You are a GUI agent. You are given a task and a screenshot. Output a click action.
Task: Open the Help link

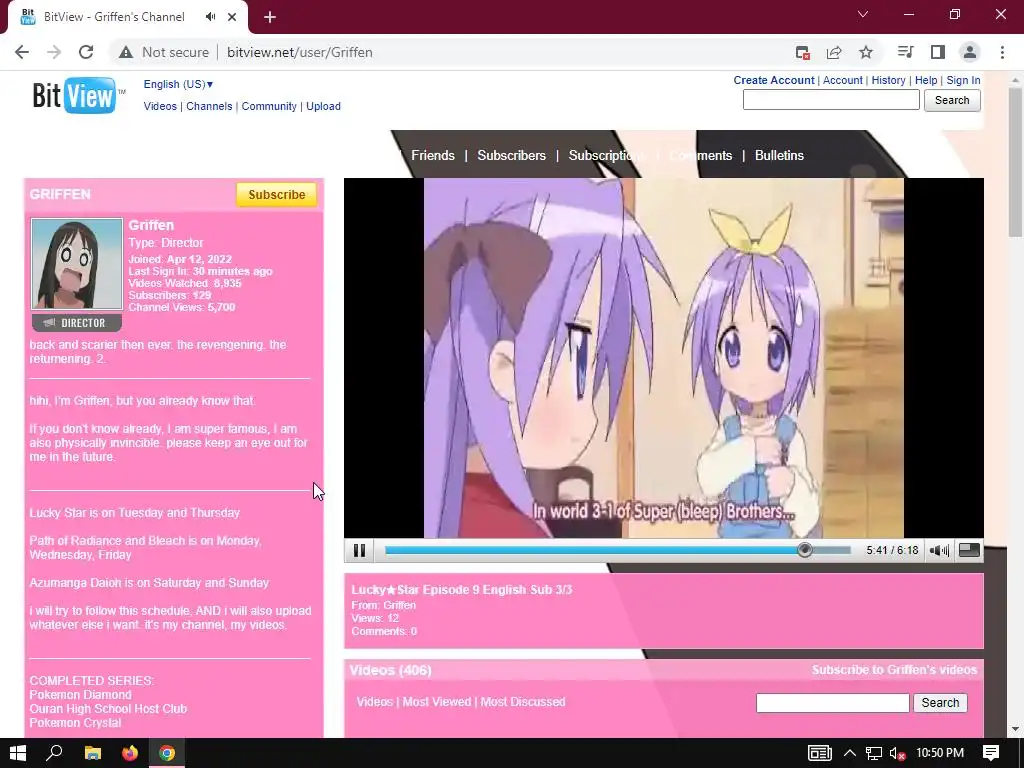click(926, 80)
